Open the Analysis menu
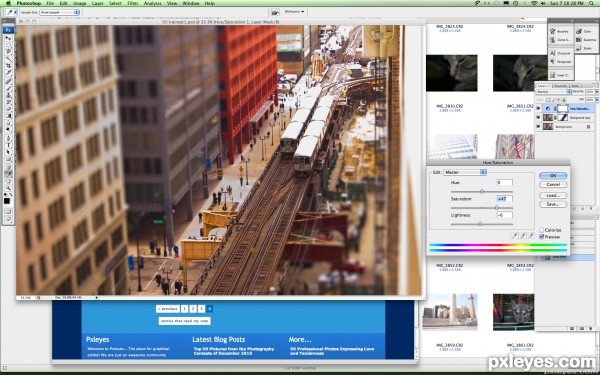The height and width of the screenshot is (375, 600). [152, 3]
